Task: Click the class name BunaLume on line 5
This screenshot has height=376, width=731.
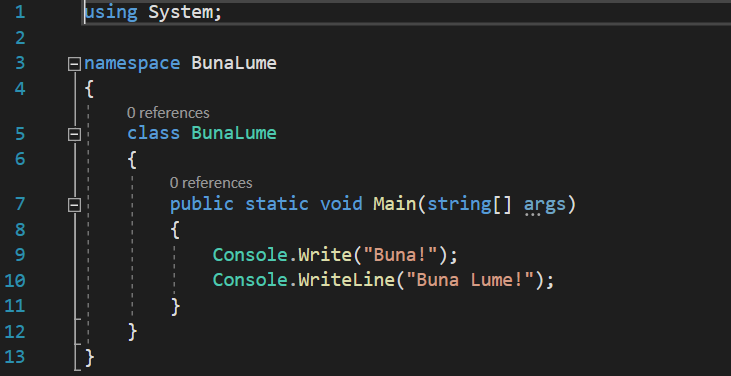Action: (x=234, y=133)
